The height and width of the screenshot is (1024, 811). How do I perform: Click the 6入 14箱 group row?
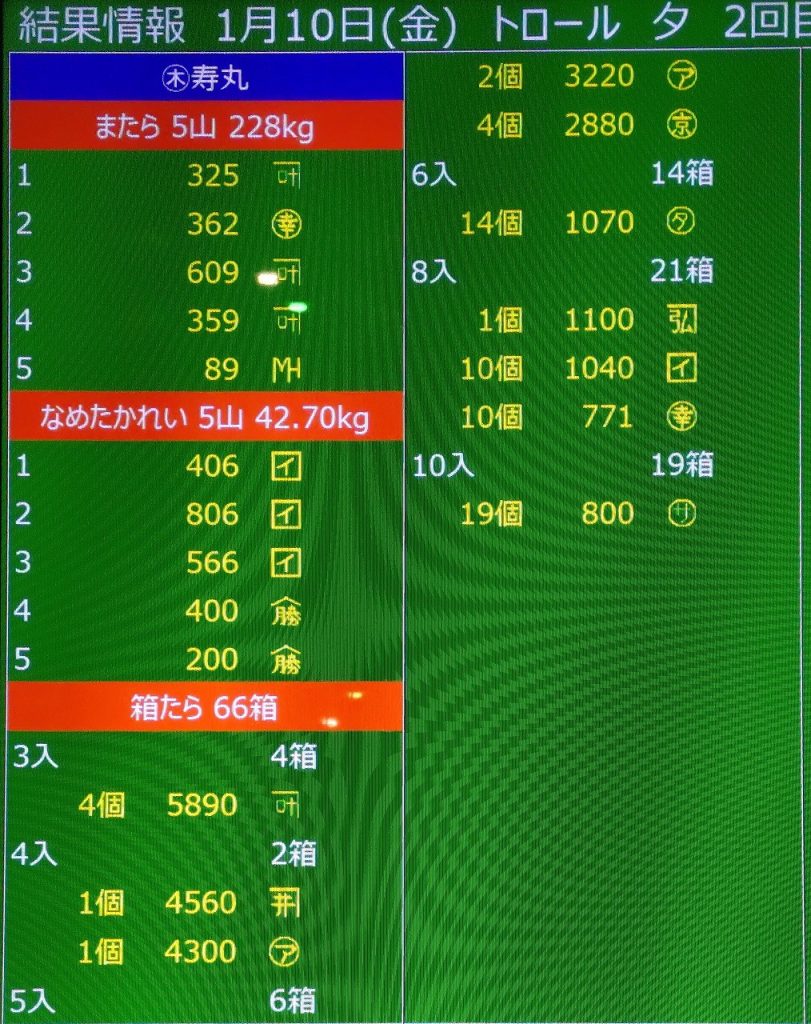561,174
